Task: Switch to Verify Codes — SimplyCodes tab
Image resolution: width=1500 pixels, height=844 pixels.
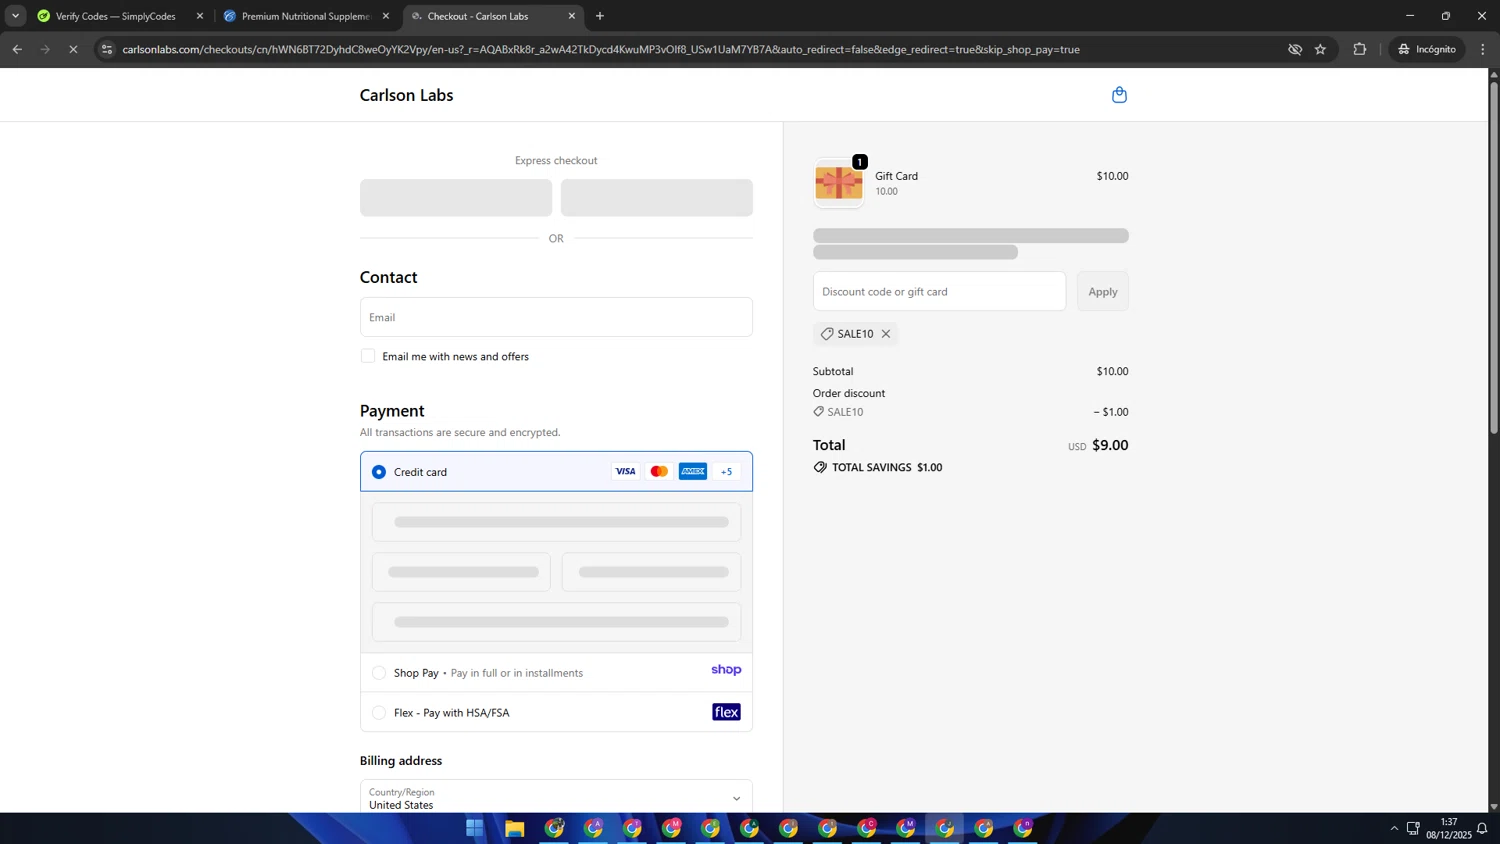Action: [116, 16]
